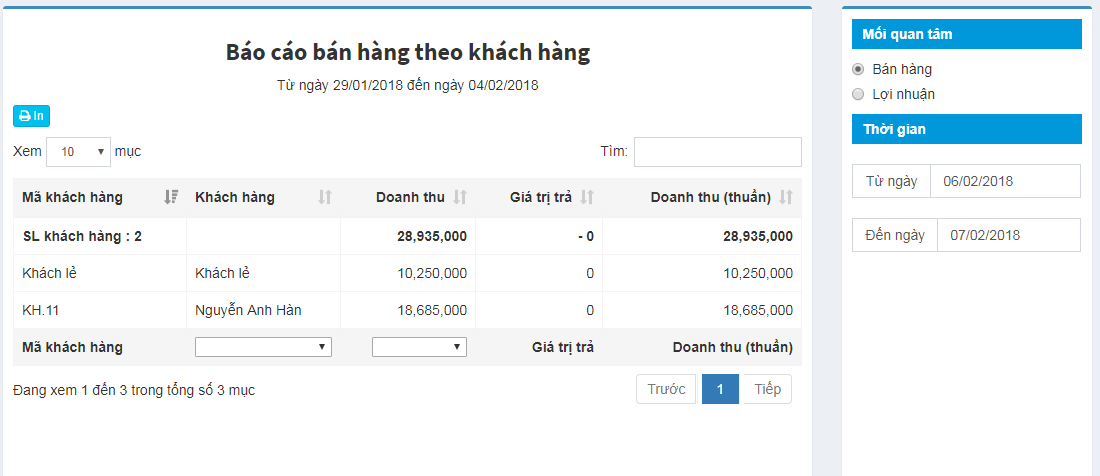This screenshot has width=1100, height=476.
Task: Sort by Doanh thu (thuần) column icon
Action: pos(786,198)
